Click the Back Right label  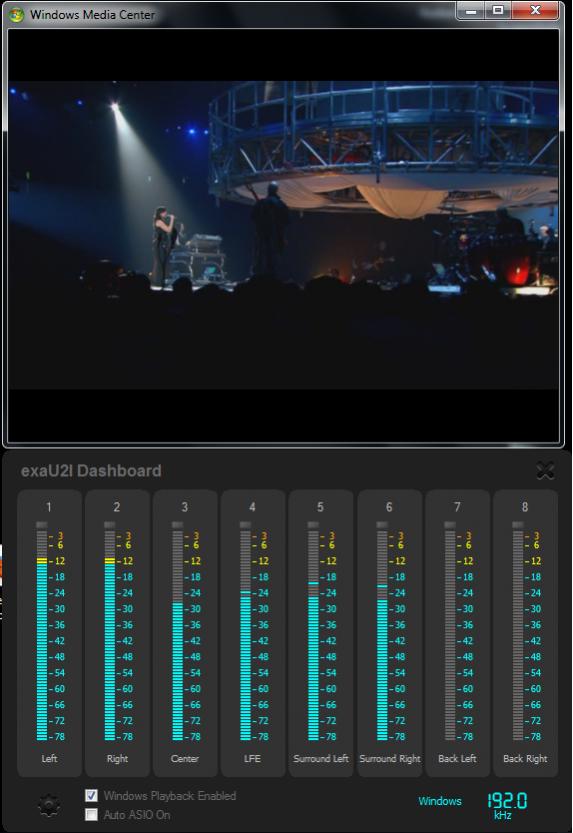pyautogui.click(x=525, y=759)
